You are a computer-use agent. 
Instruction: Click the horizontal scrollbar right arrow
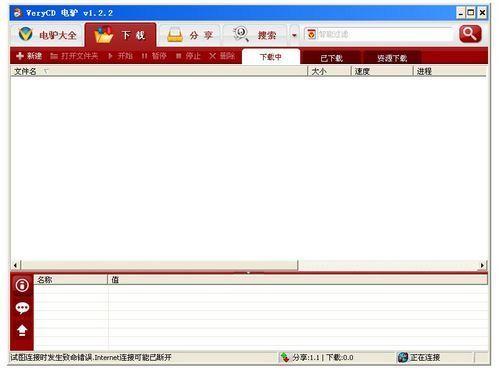coord(482,265)
